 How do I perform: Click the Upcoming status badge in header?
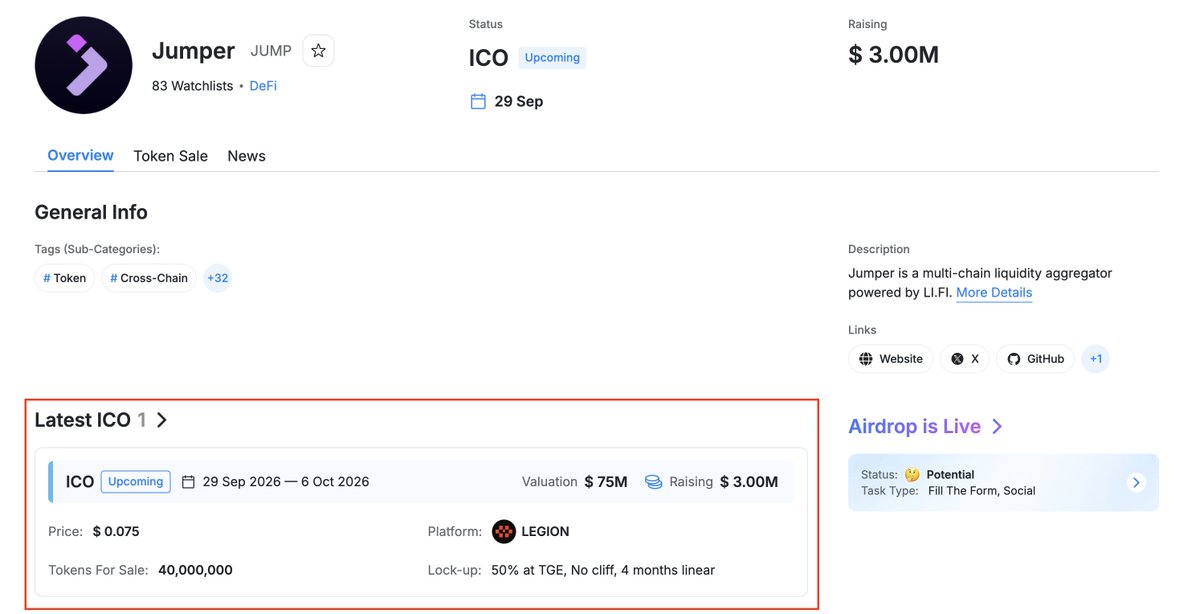coord(552,58)
